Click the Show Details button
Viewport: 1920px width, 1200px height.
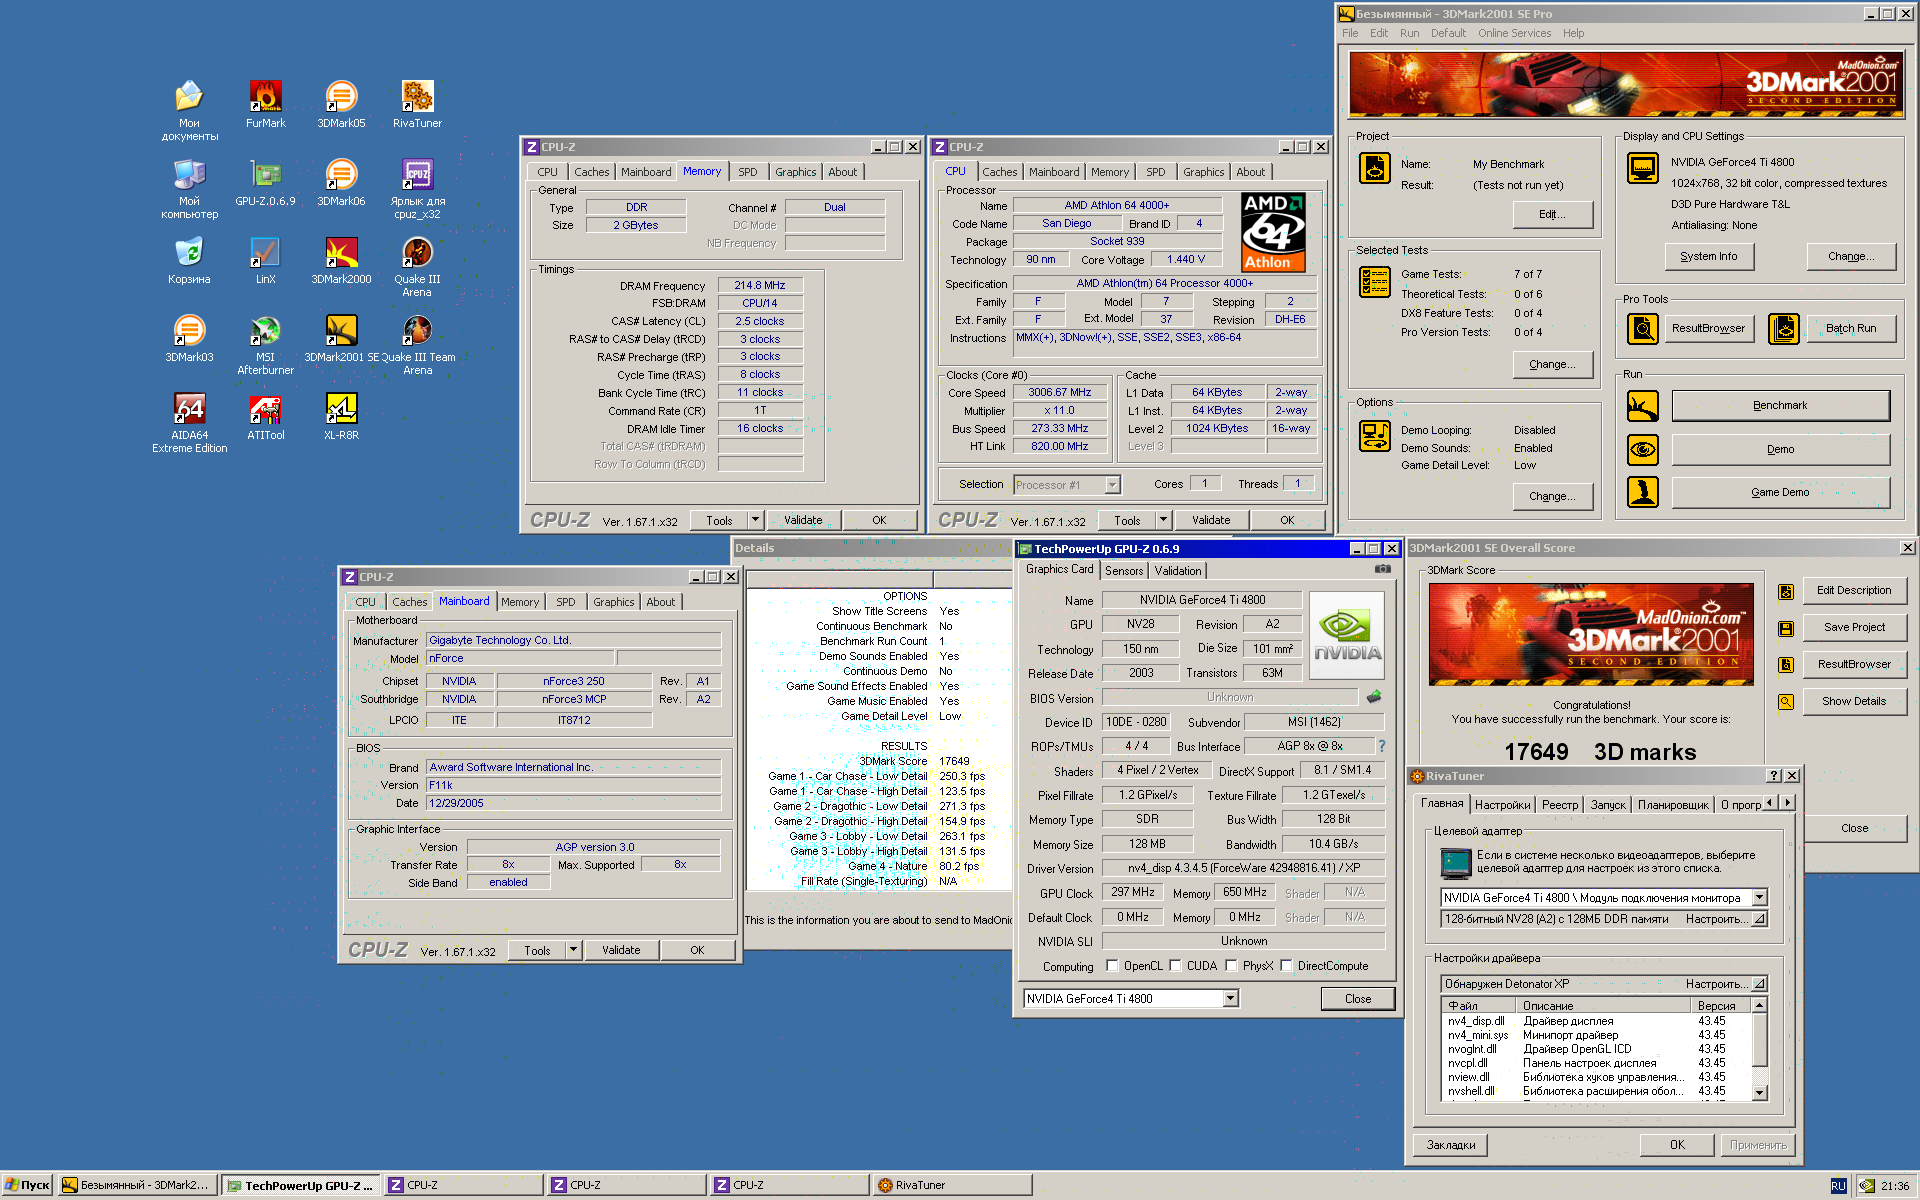point(1853,702)
